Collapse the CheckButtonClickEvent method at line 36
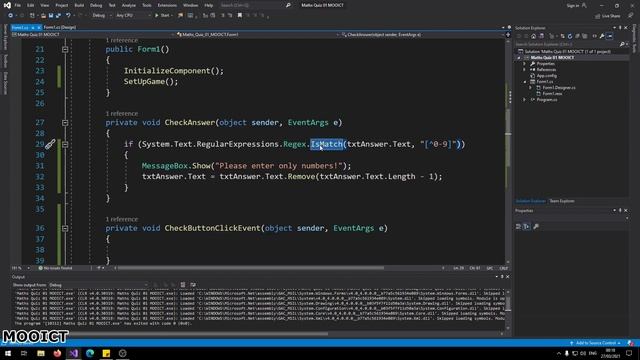This screenshot has height=360, width=640. click(x=65, y=228)
